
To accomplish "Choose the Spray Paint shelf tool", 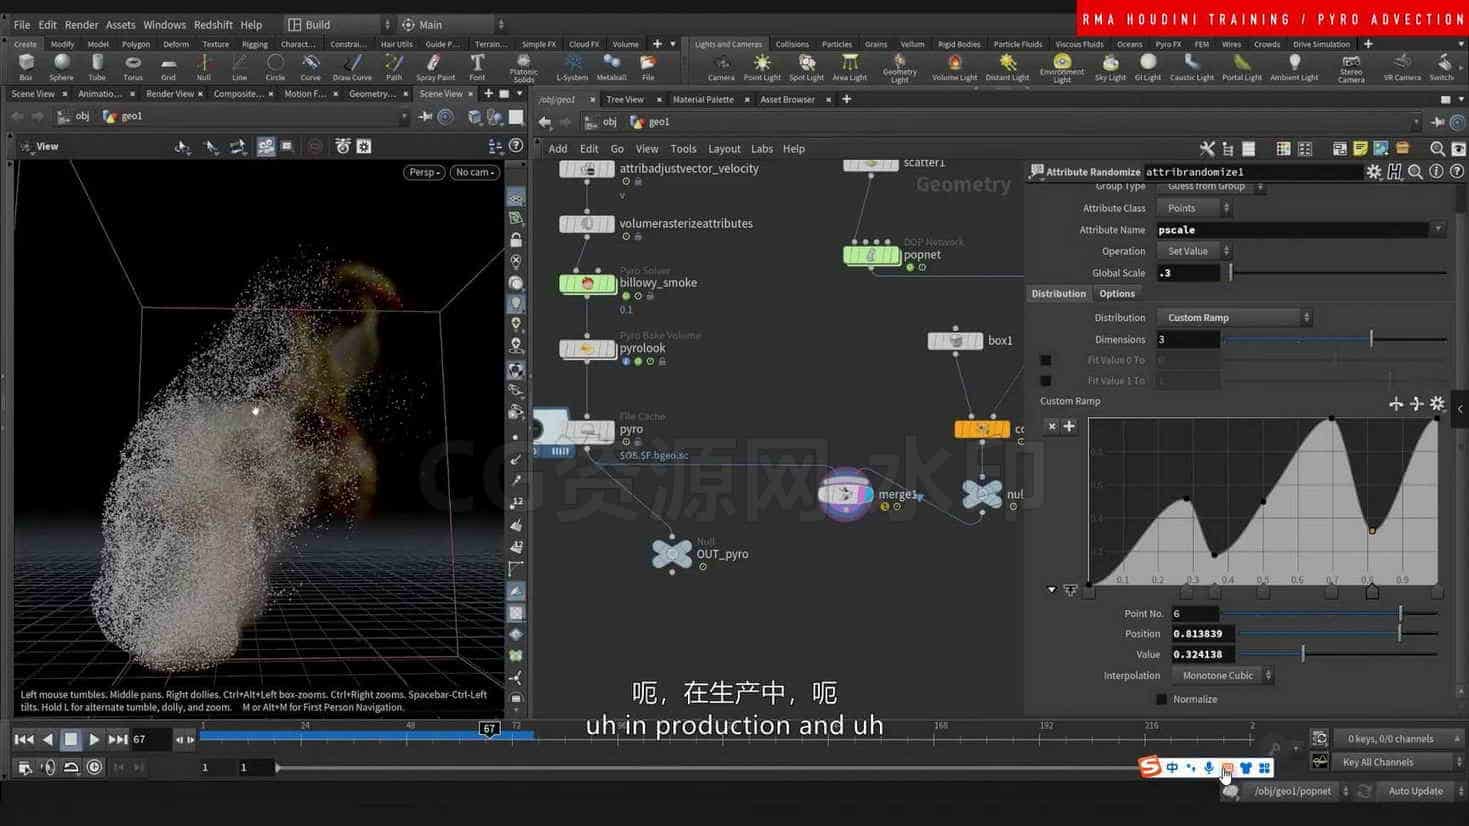I will point(435,67).
